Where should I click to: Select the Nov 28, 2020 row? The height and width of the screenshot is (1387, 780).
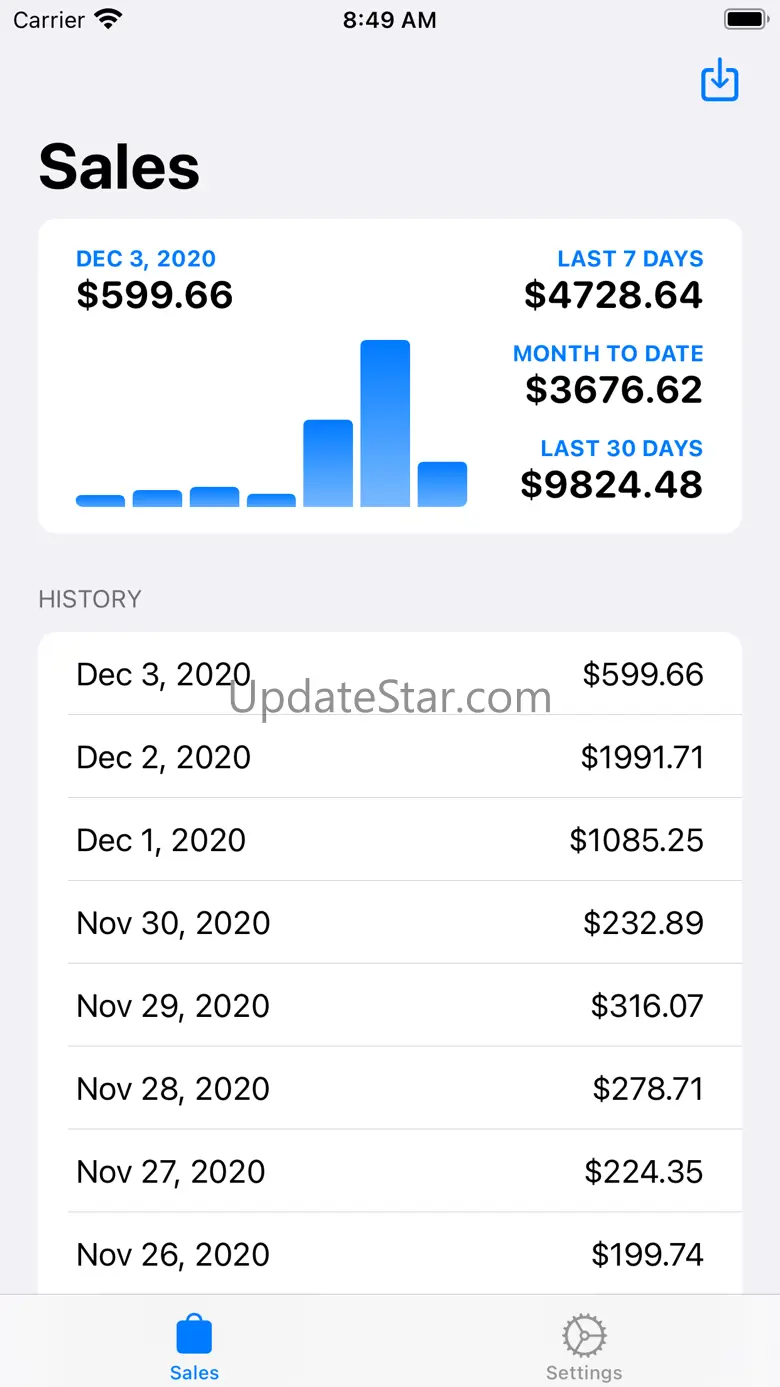coord(390,1089)
